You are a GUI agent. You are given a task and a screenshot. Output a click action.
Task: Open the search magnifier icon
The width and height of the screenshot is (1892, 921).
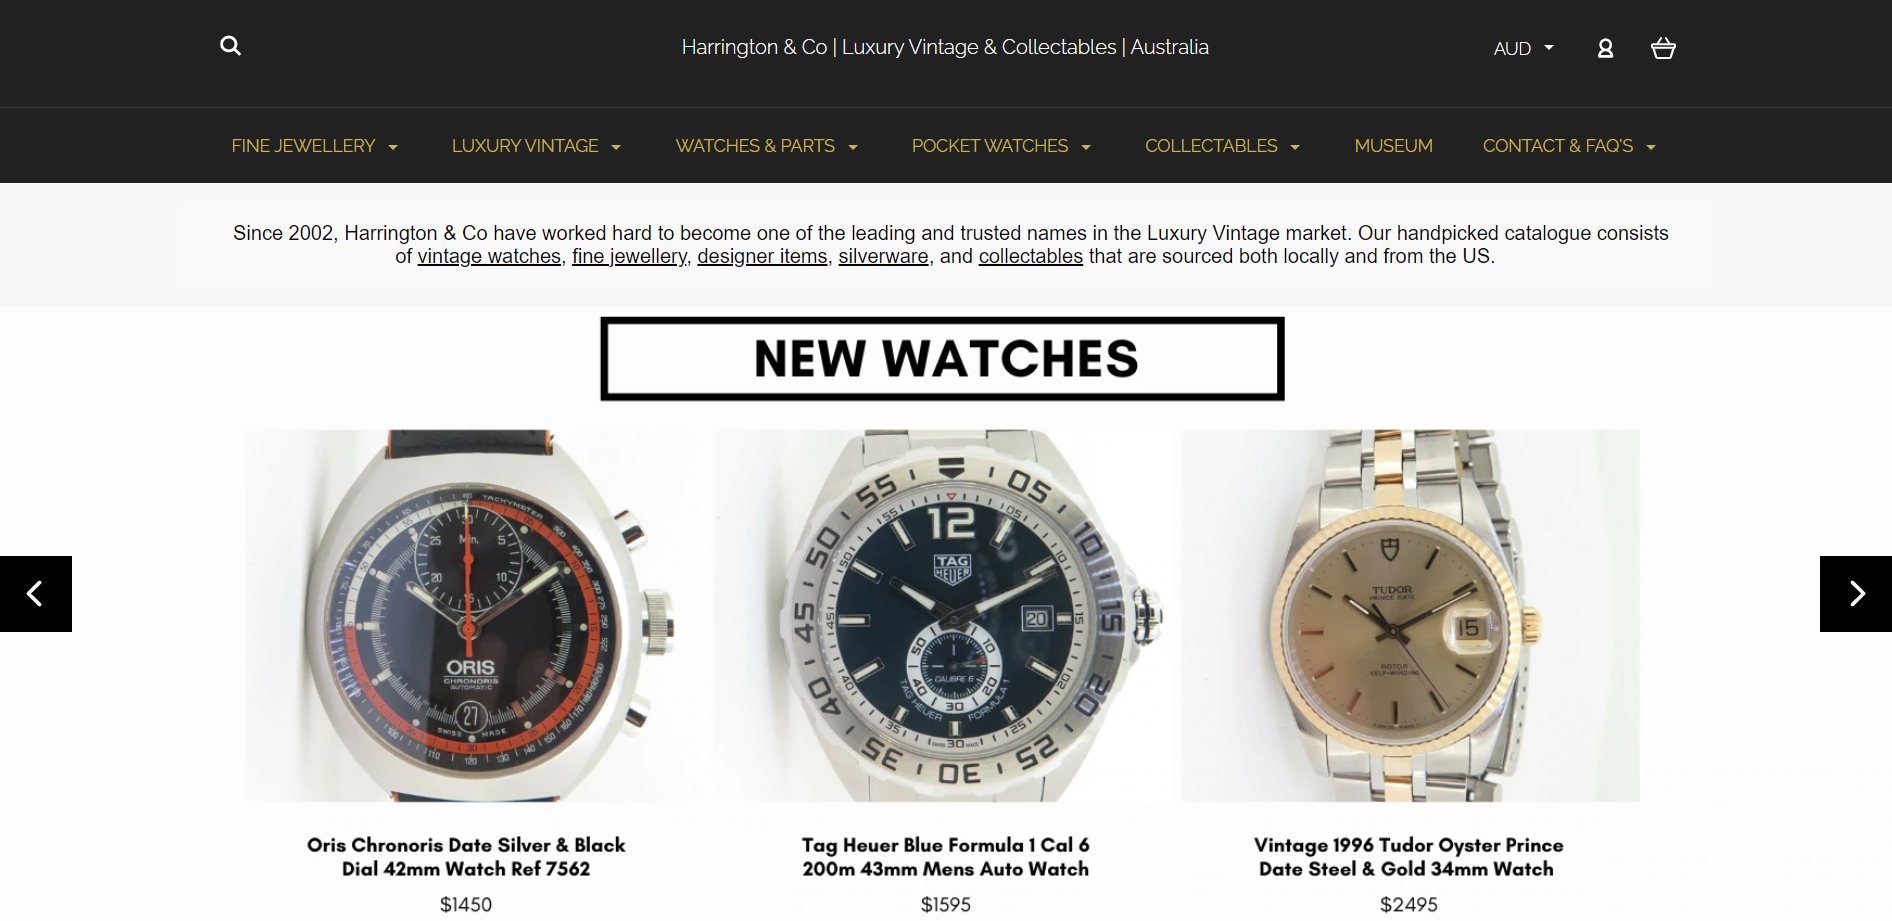click(230, 46)
